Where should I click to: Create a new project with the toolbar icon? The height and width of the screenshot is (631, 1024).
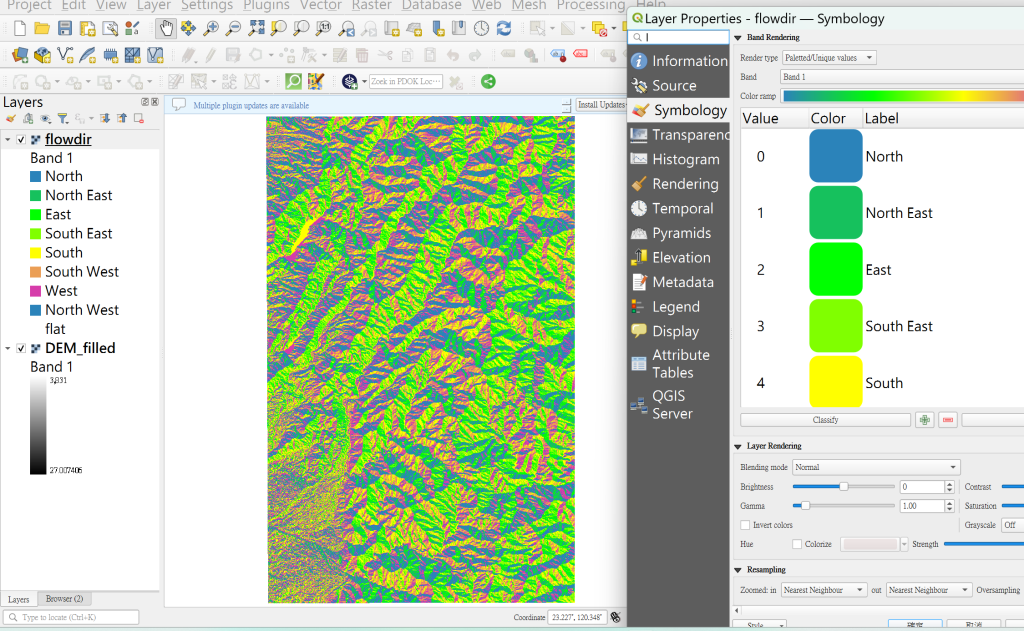[20, 28]
